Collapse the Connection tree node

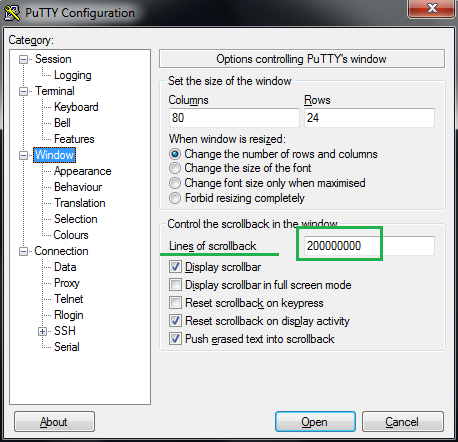pos(23,252)
